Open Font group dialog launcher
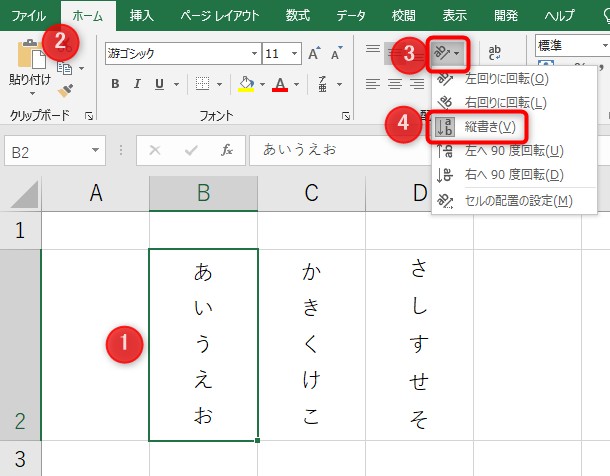This screenshot has width=610, height=476. pos(346,116)
